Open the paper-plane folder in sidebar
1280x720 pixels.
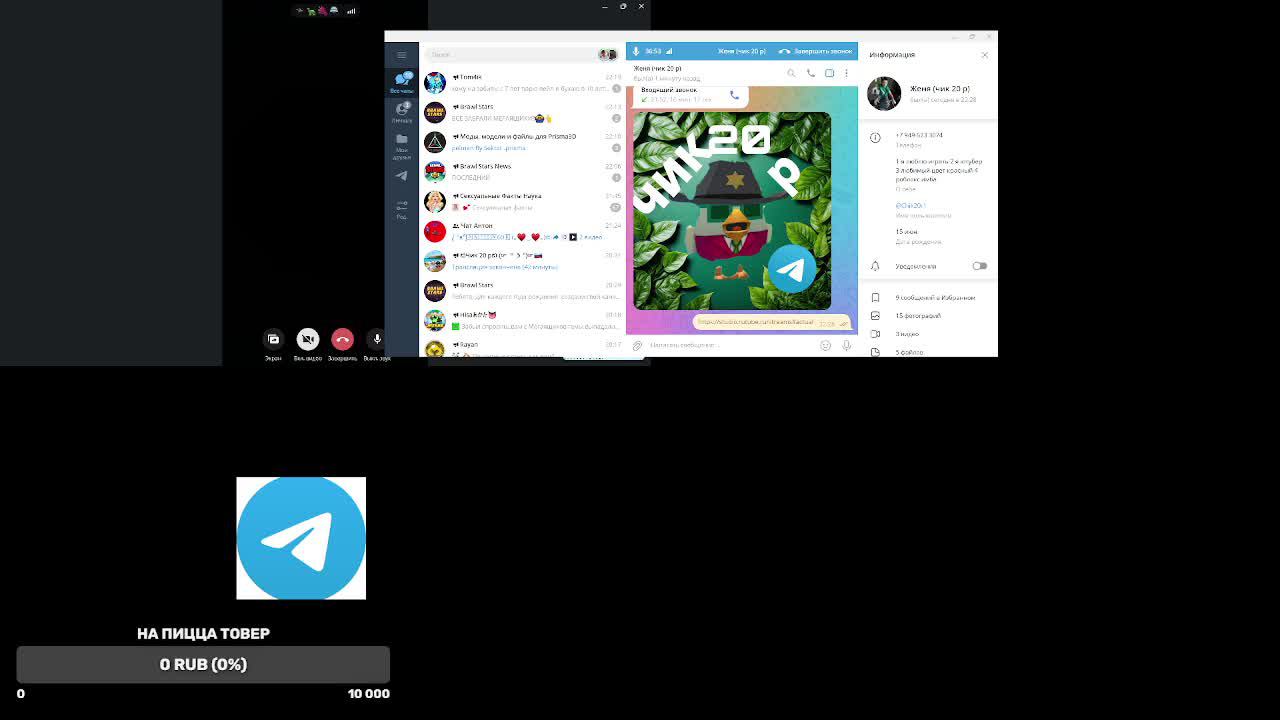pyautogui.click(x=402, y=176)
